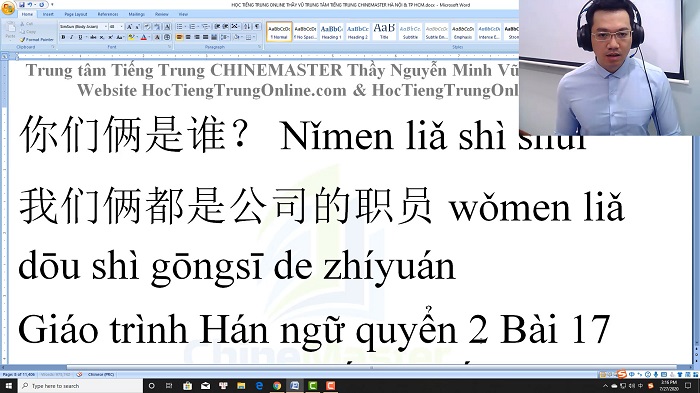Click Justify alignment icon
Screen dimensions: 700x393
coord(205,38)
